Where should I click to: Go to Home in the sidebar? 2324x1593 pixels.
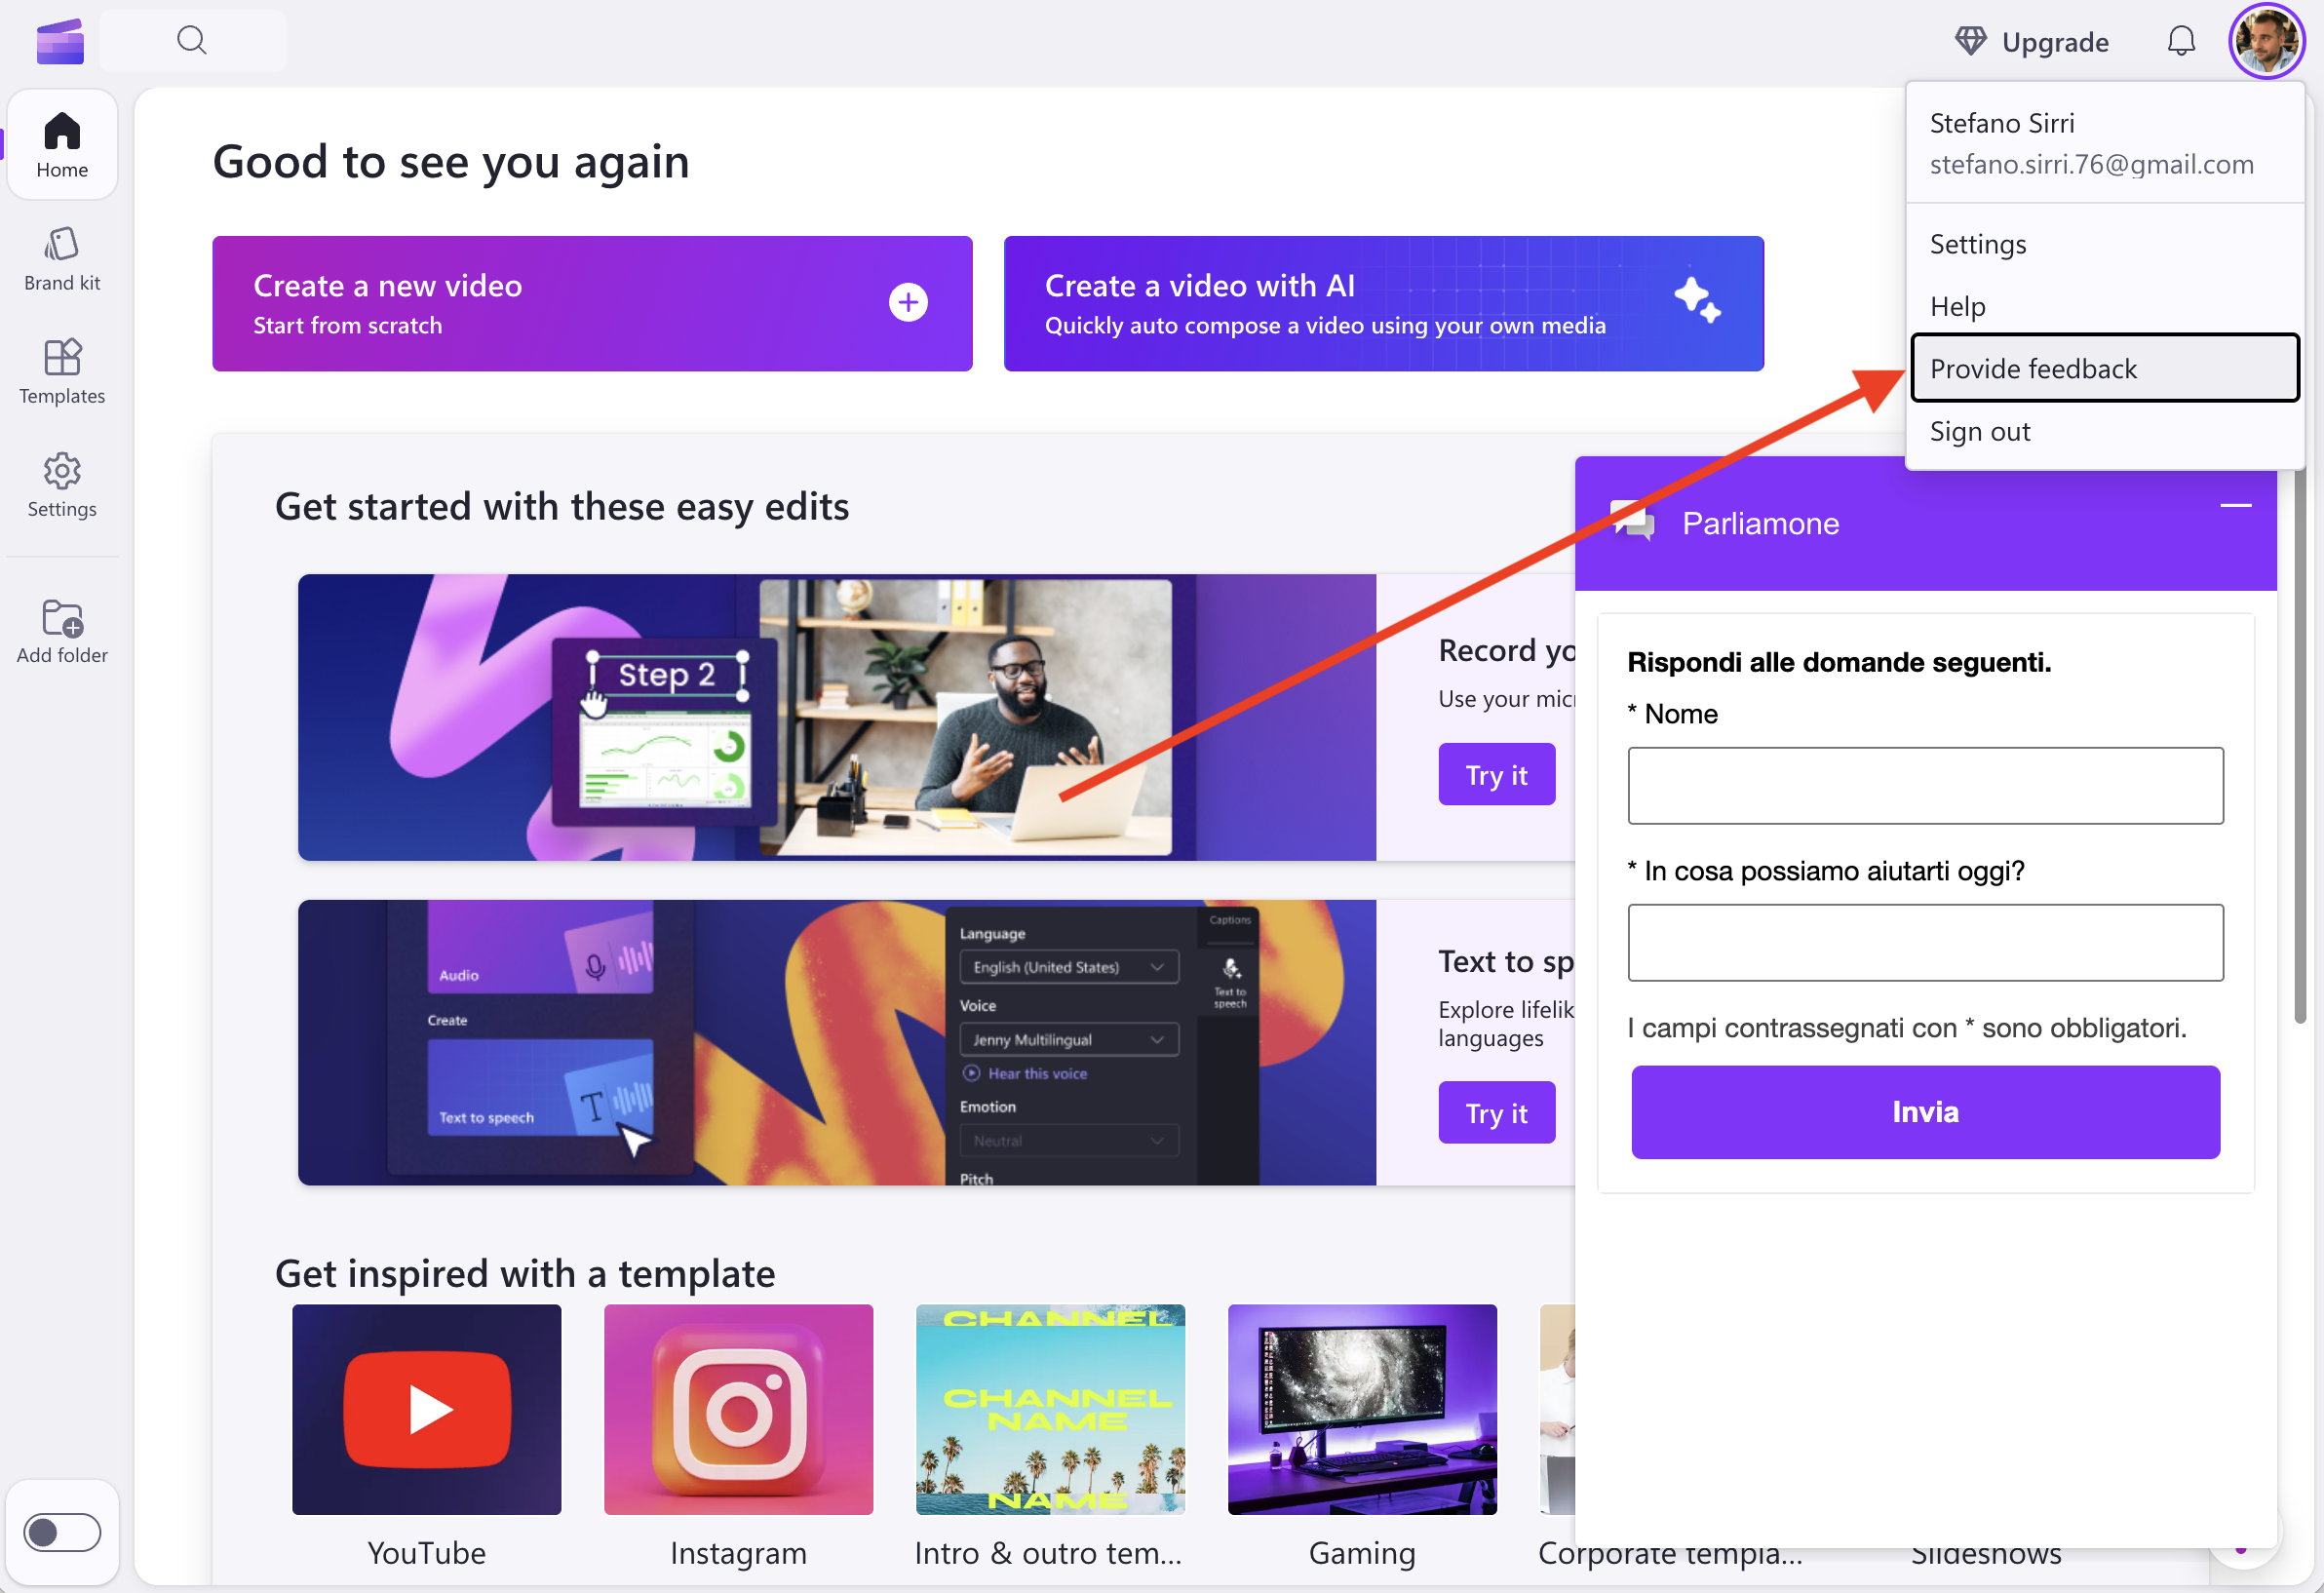62,145
